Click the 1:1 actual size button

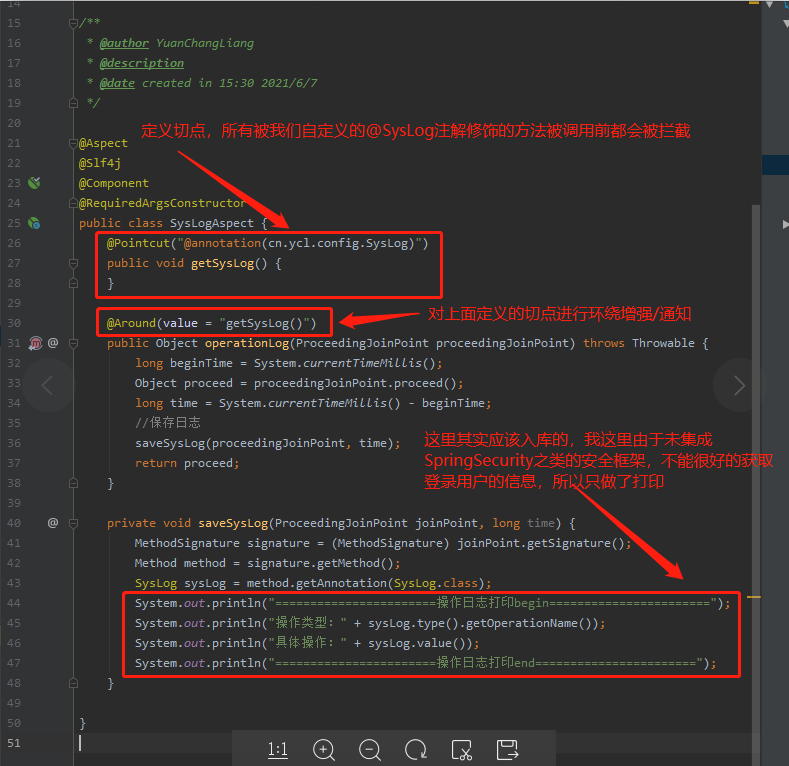(277, 749)
